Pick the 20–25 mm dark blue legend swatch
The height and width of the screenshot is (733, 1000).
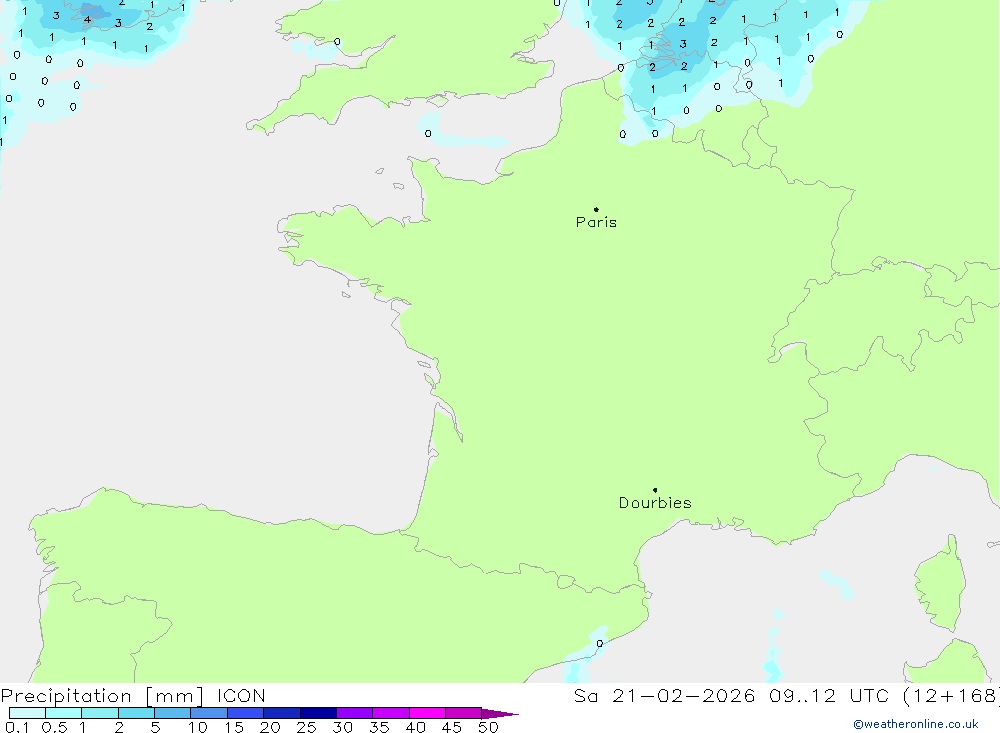pos(282,713)
